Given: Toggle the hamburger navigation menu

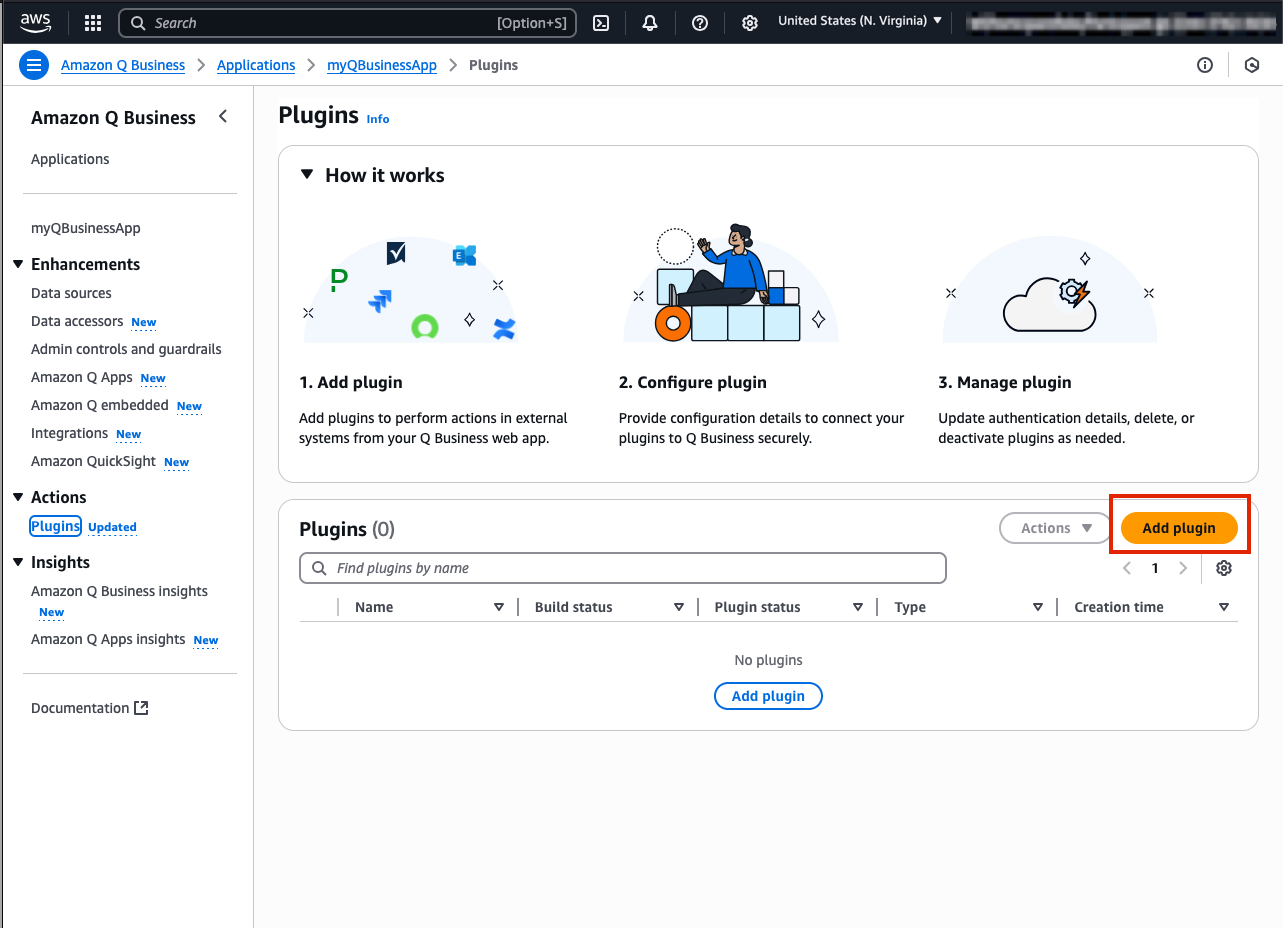Looking at the screenshot, I should pyautogui.click(x=34, y=66).
